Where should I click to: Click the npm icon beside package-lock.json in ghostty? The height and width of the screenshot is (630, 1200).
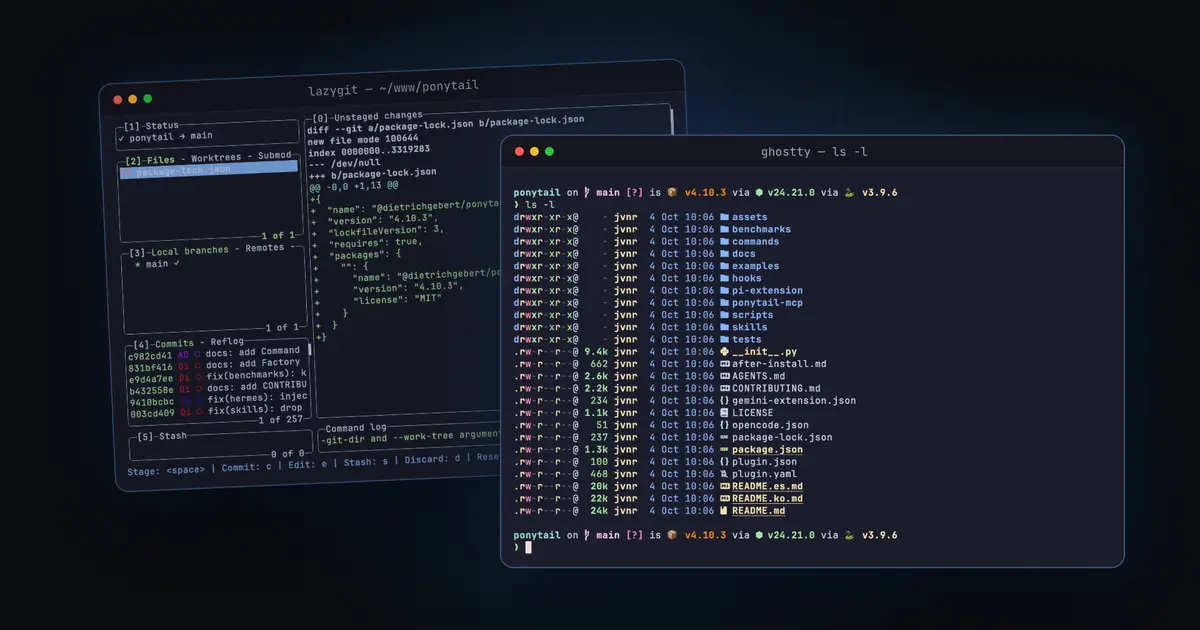[724, 437]
